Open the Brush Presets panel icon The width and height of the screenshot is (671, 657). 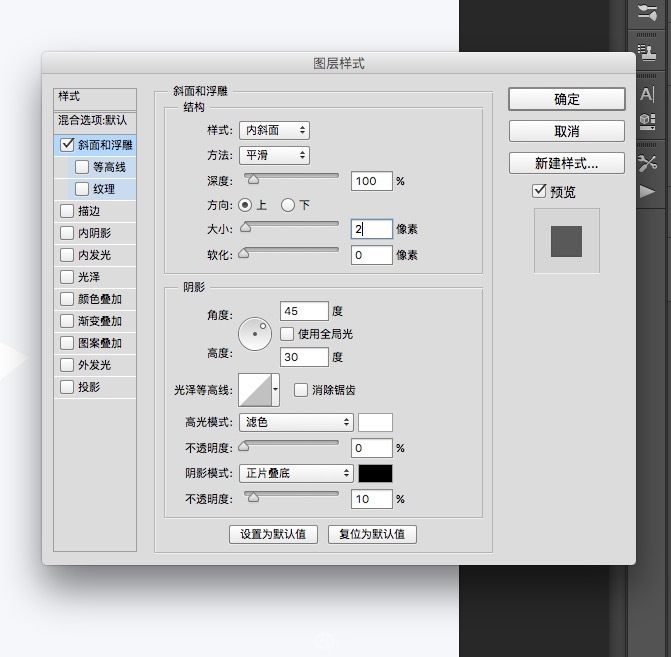(647, 12)
